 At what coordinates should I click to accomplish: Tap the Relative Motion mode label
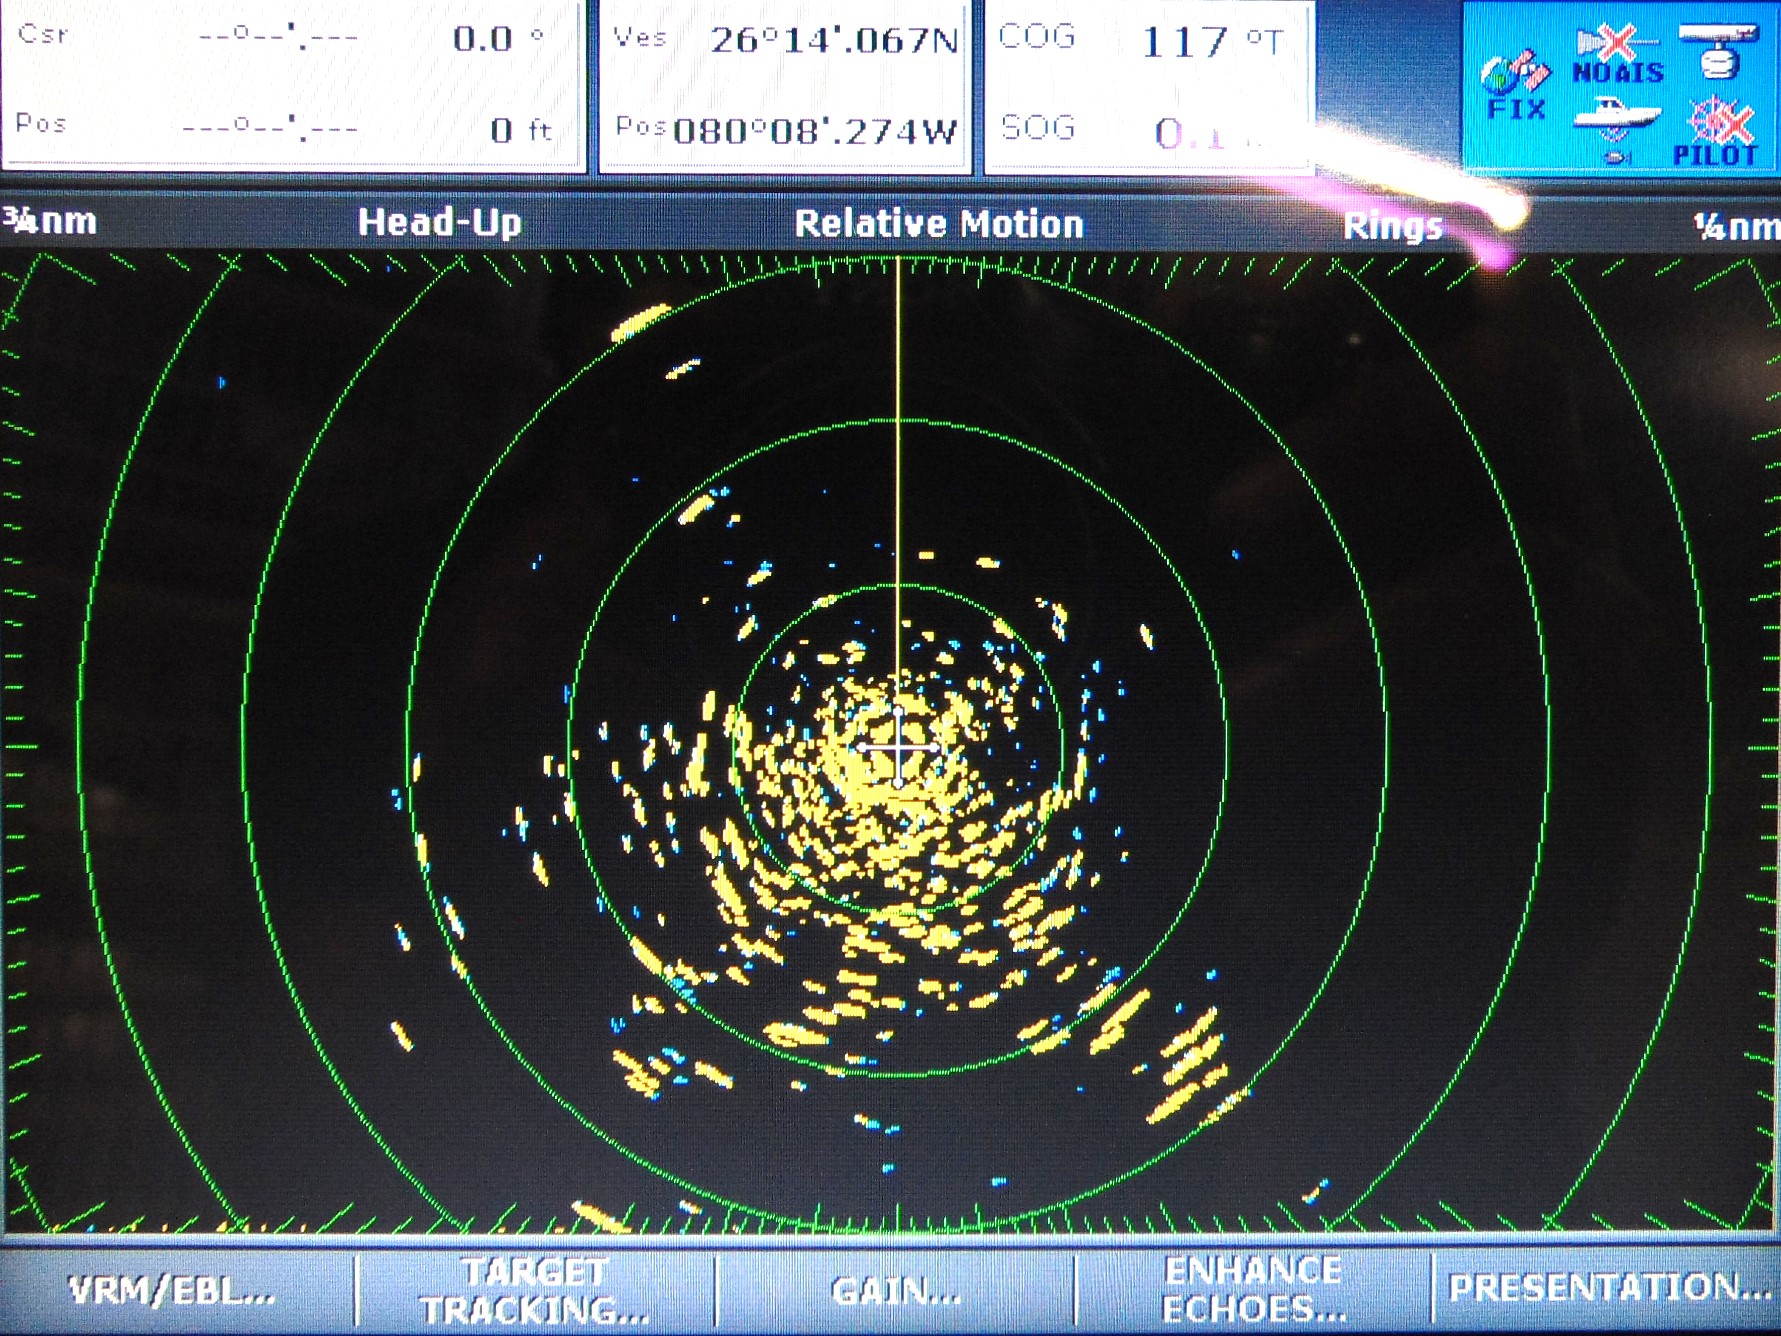[x=939, y=225]
